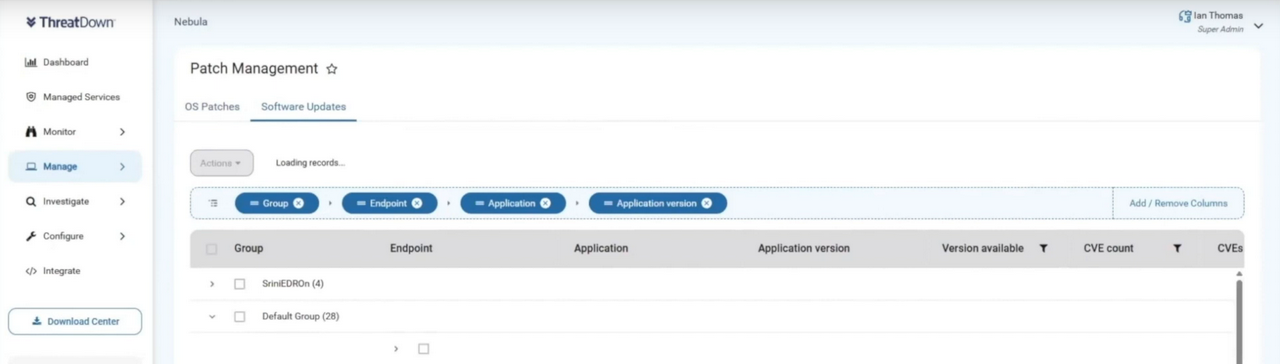Expand the Configure submenu chevron

pos(122,237)
